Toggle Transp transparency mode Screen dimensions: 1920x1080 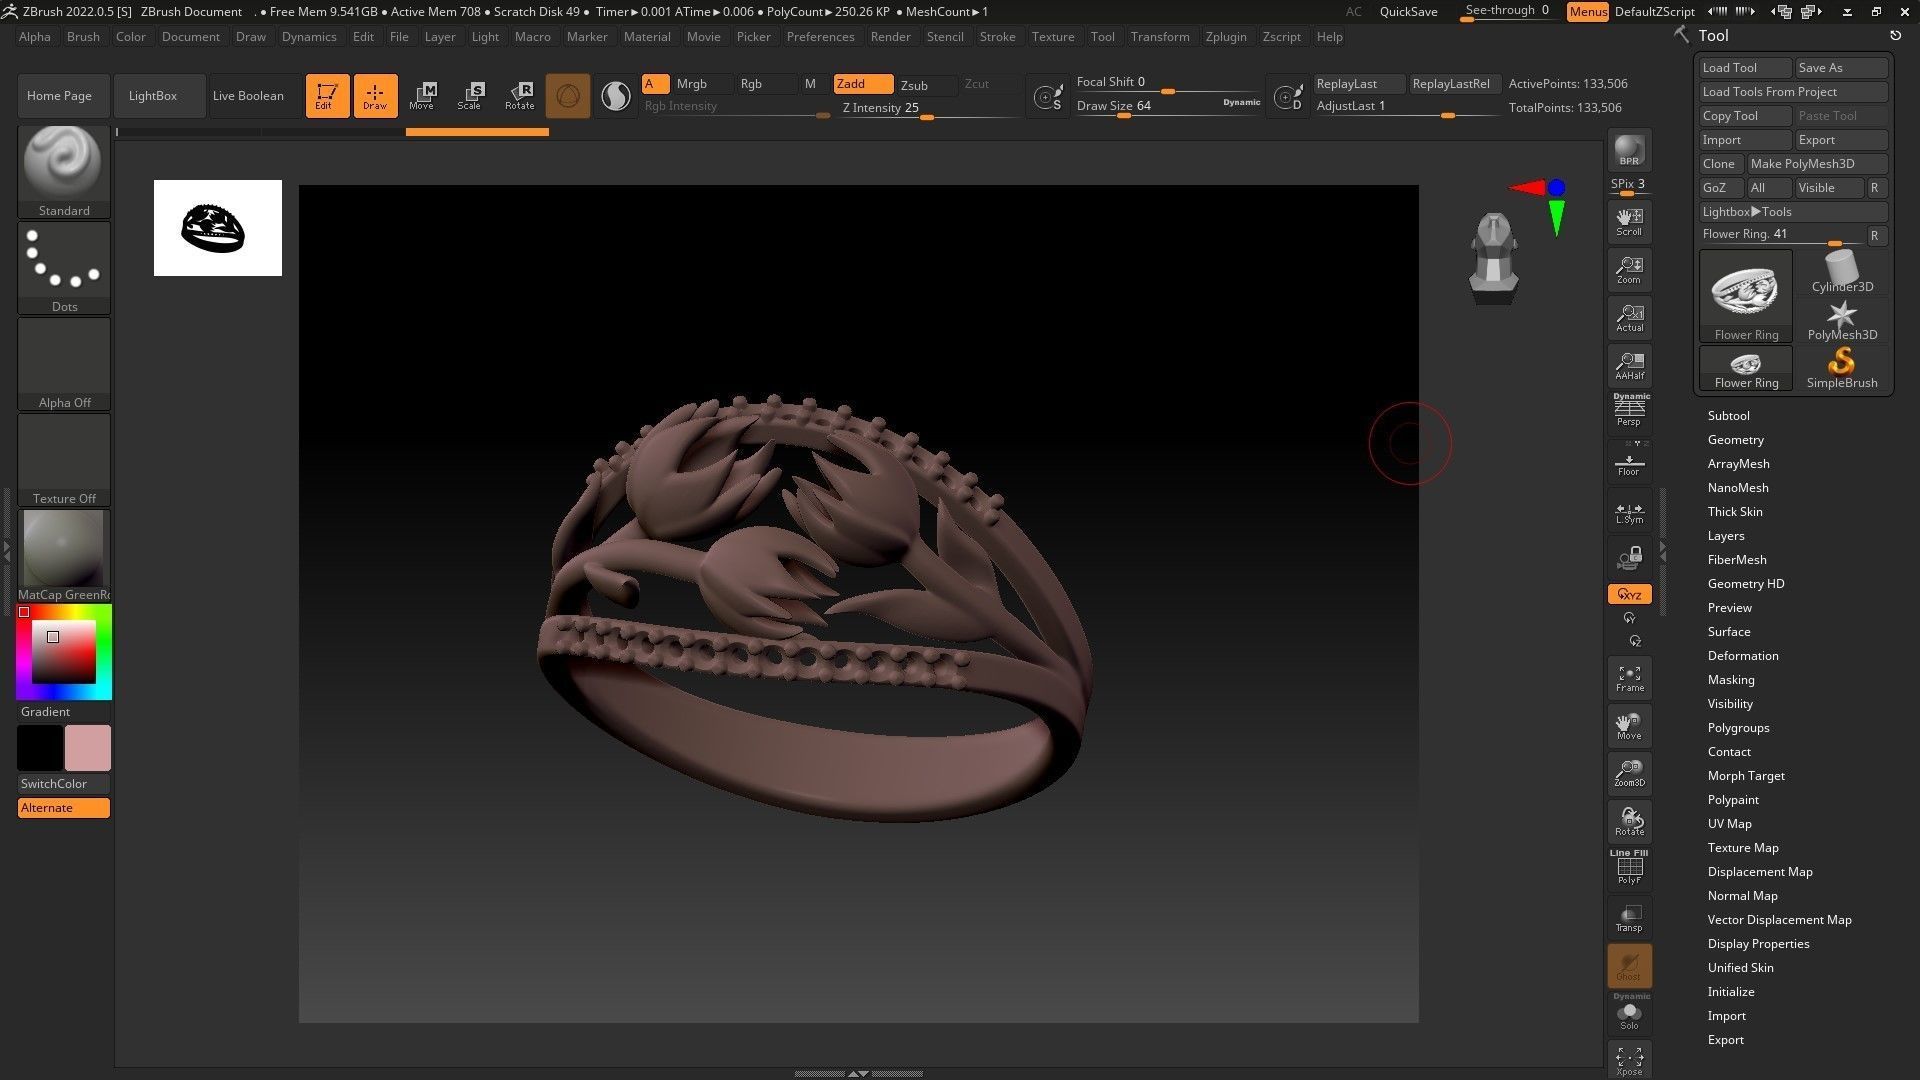[1629, 917]
